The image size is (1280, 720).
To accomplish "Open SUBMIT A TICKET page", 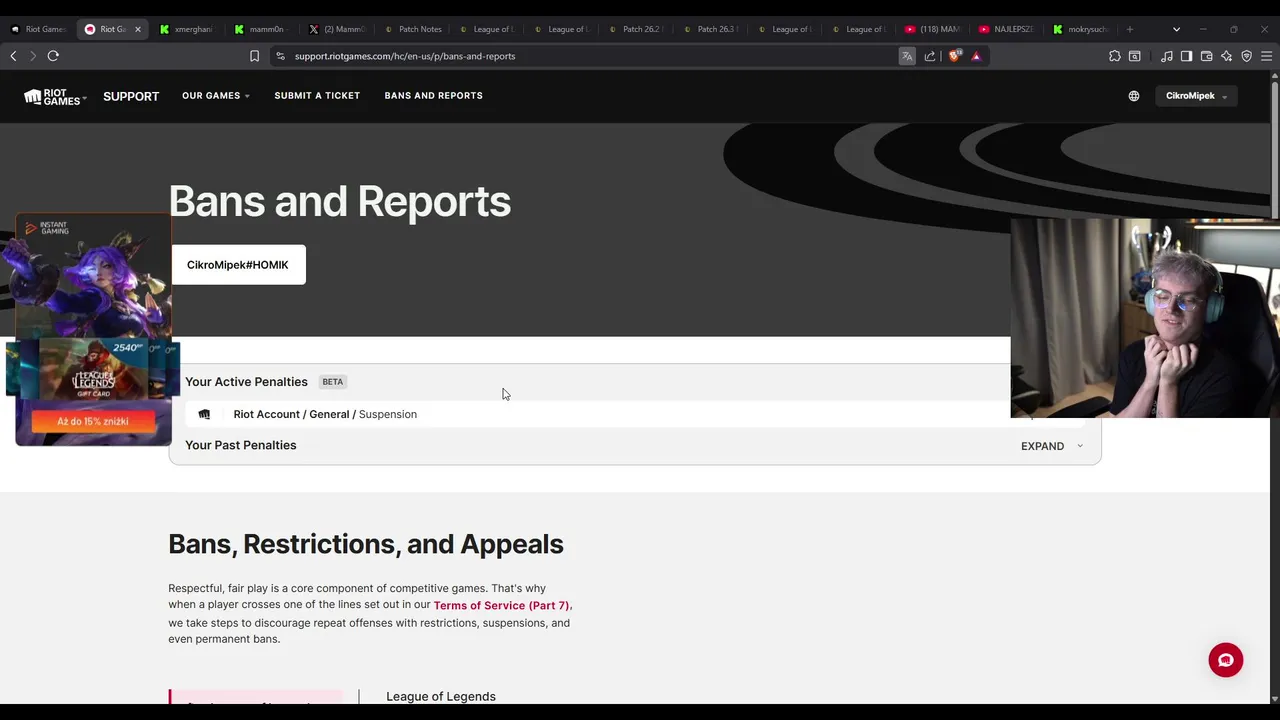I will pyautogui.click(x=317, y=96).
